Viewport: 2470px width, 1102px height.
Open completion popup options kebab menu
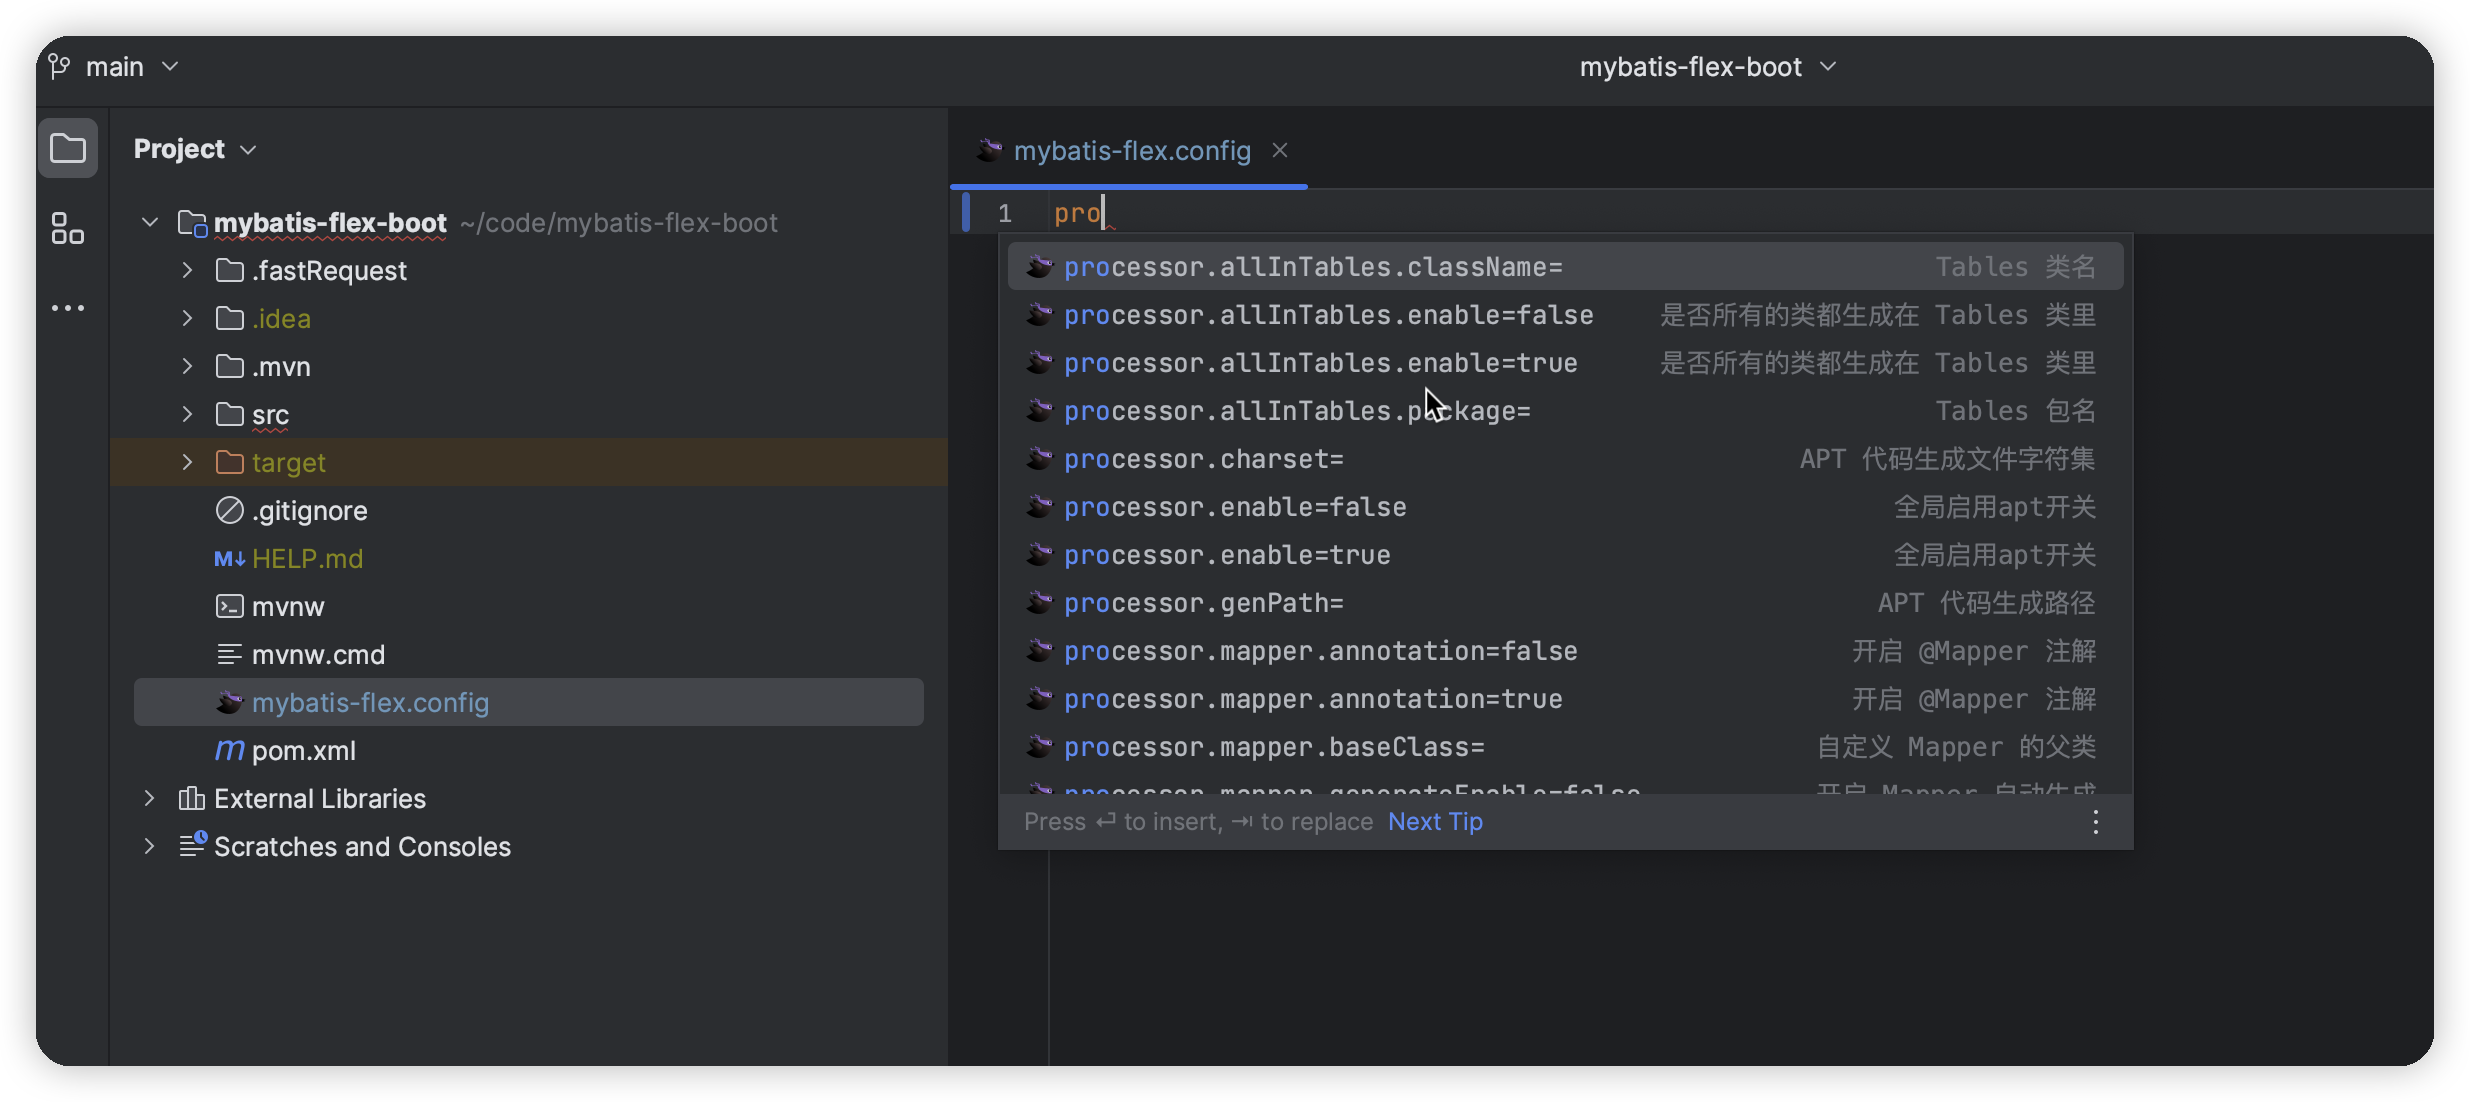tap(2096, 822)
